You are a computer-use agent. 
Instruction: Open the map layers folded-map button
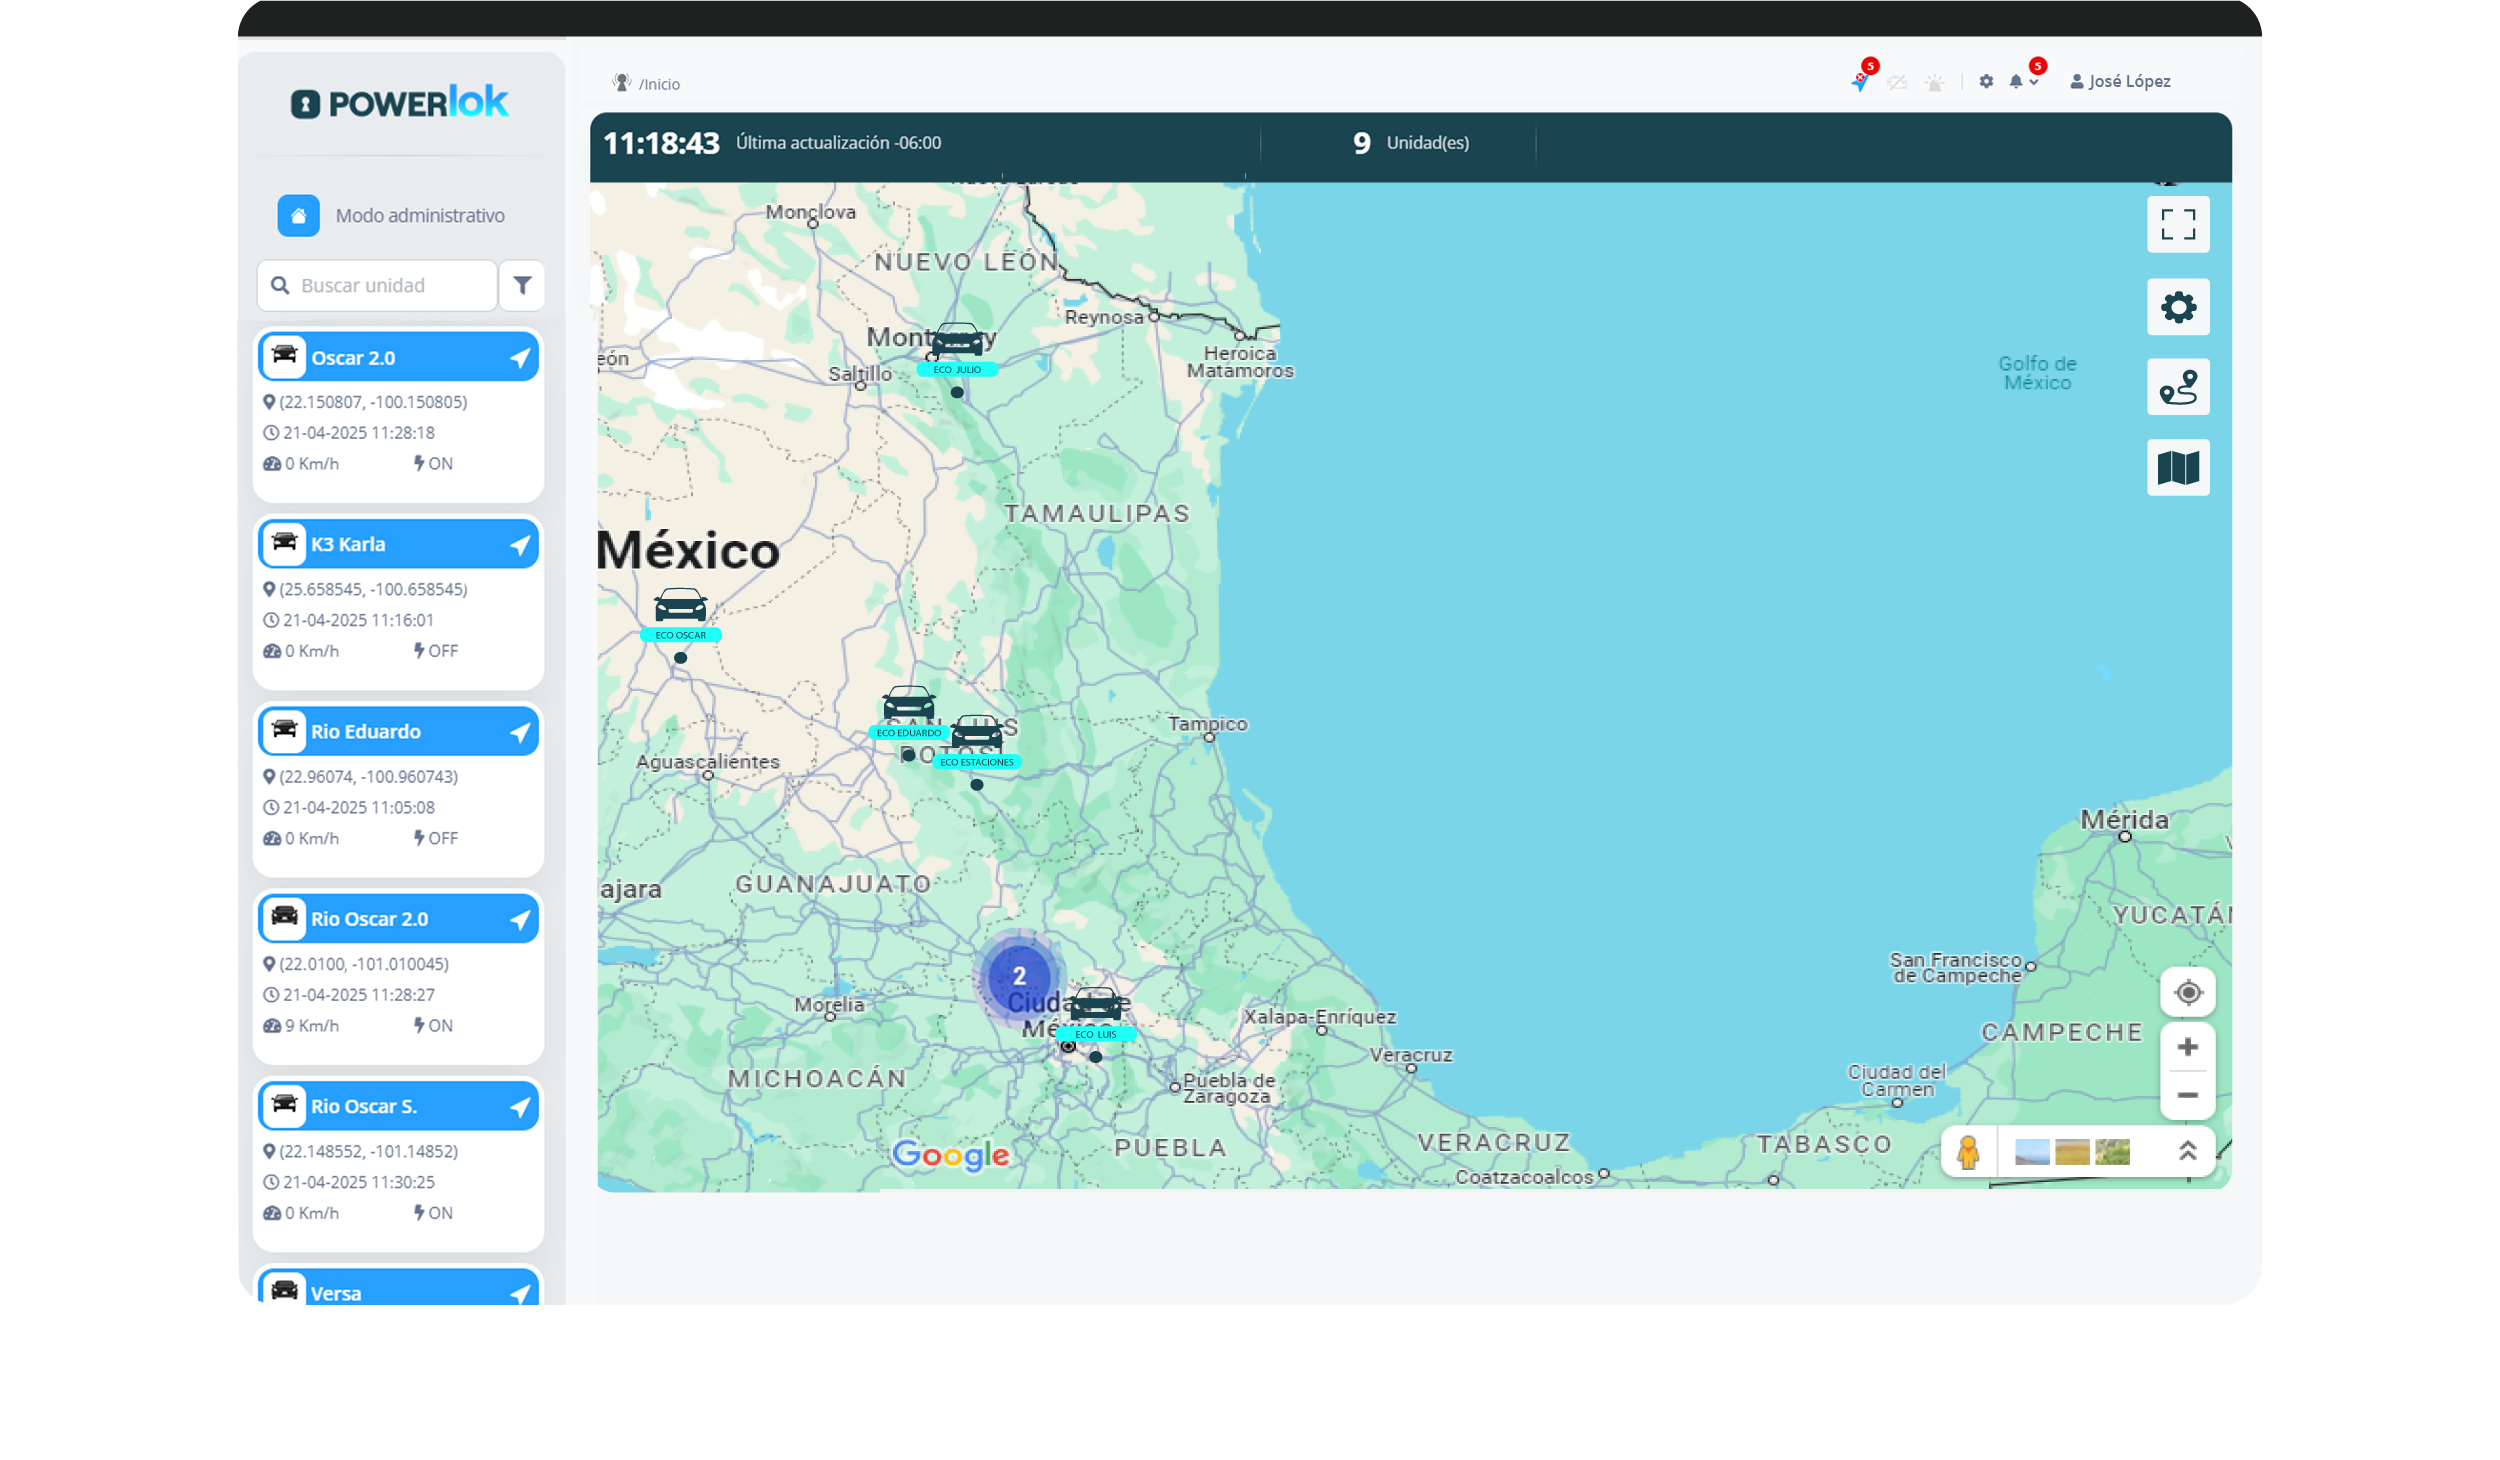pos(2176,467)
